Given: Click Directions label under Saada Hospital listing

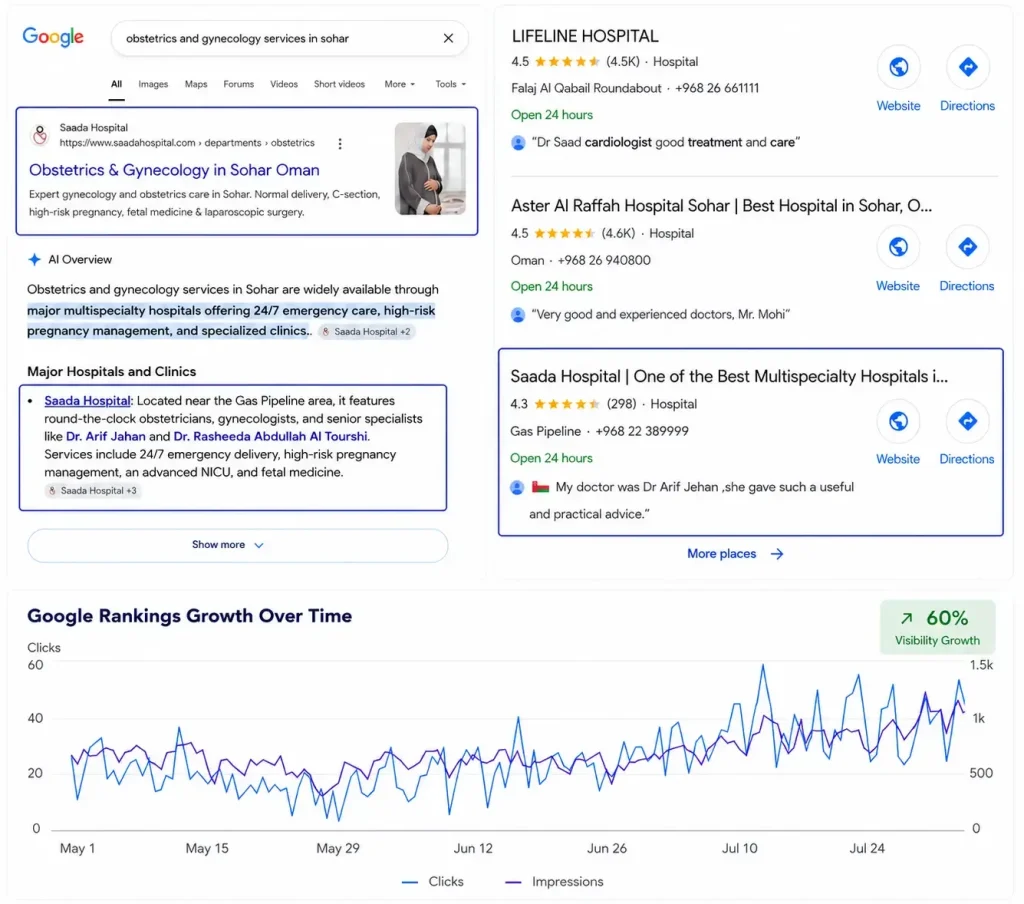Looking at the screenshot, I should point(967,459).
